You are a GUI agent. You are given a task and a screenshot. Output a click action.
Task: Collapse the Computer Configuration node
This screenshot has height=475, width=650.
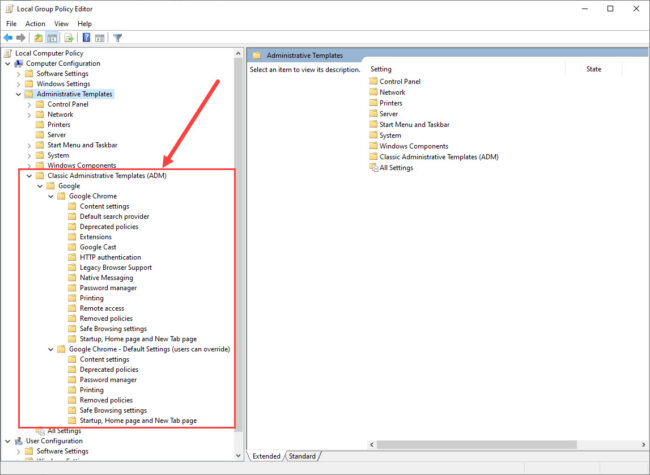tap(8, 63)
